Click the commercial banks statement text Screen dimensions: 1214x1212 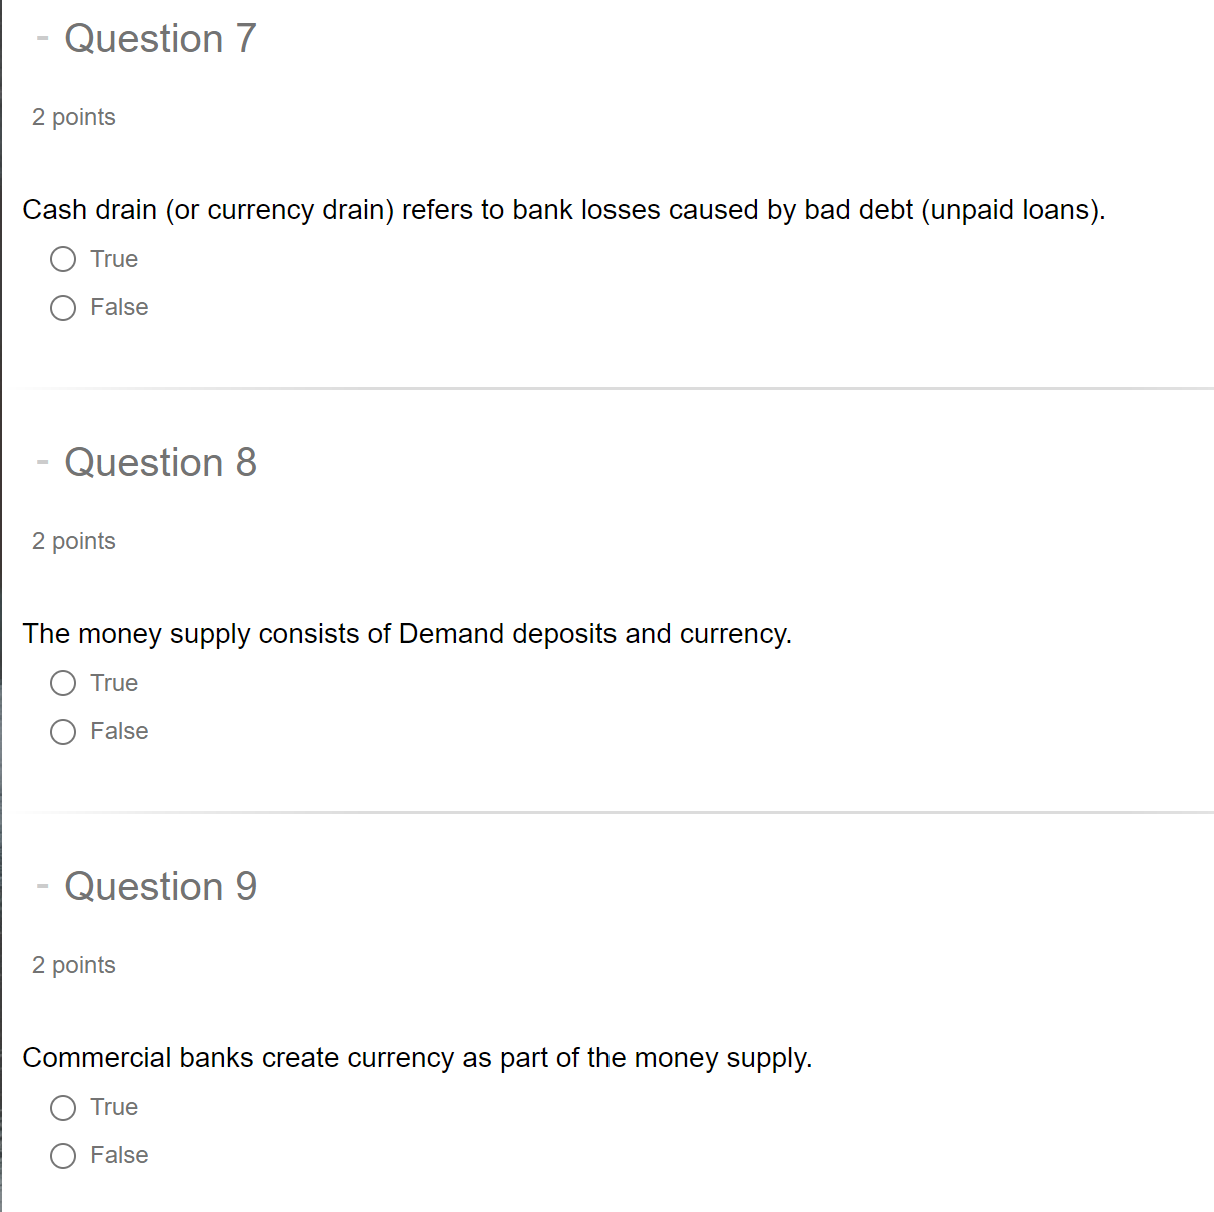tap(417, 1058)
